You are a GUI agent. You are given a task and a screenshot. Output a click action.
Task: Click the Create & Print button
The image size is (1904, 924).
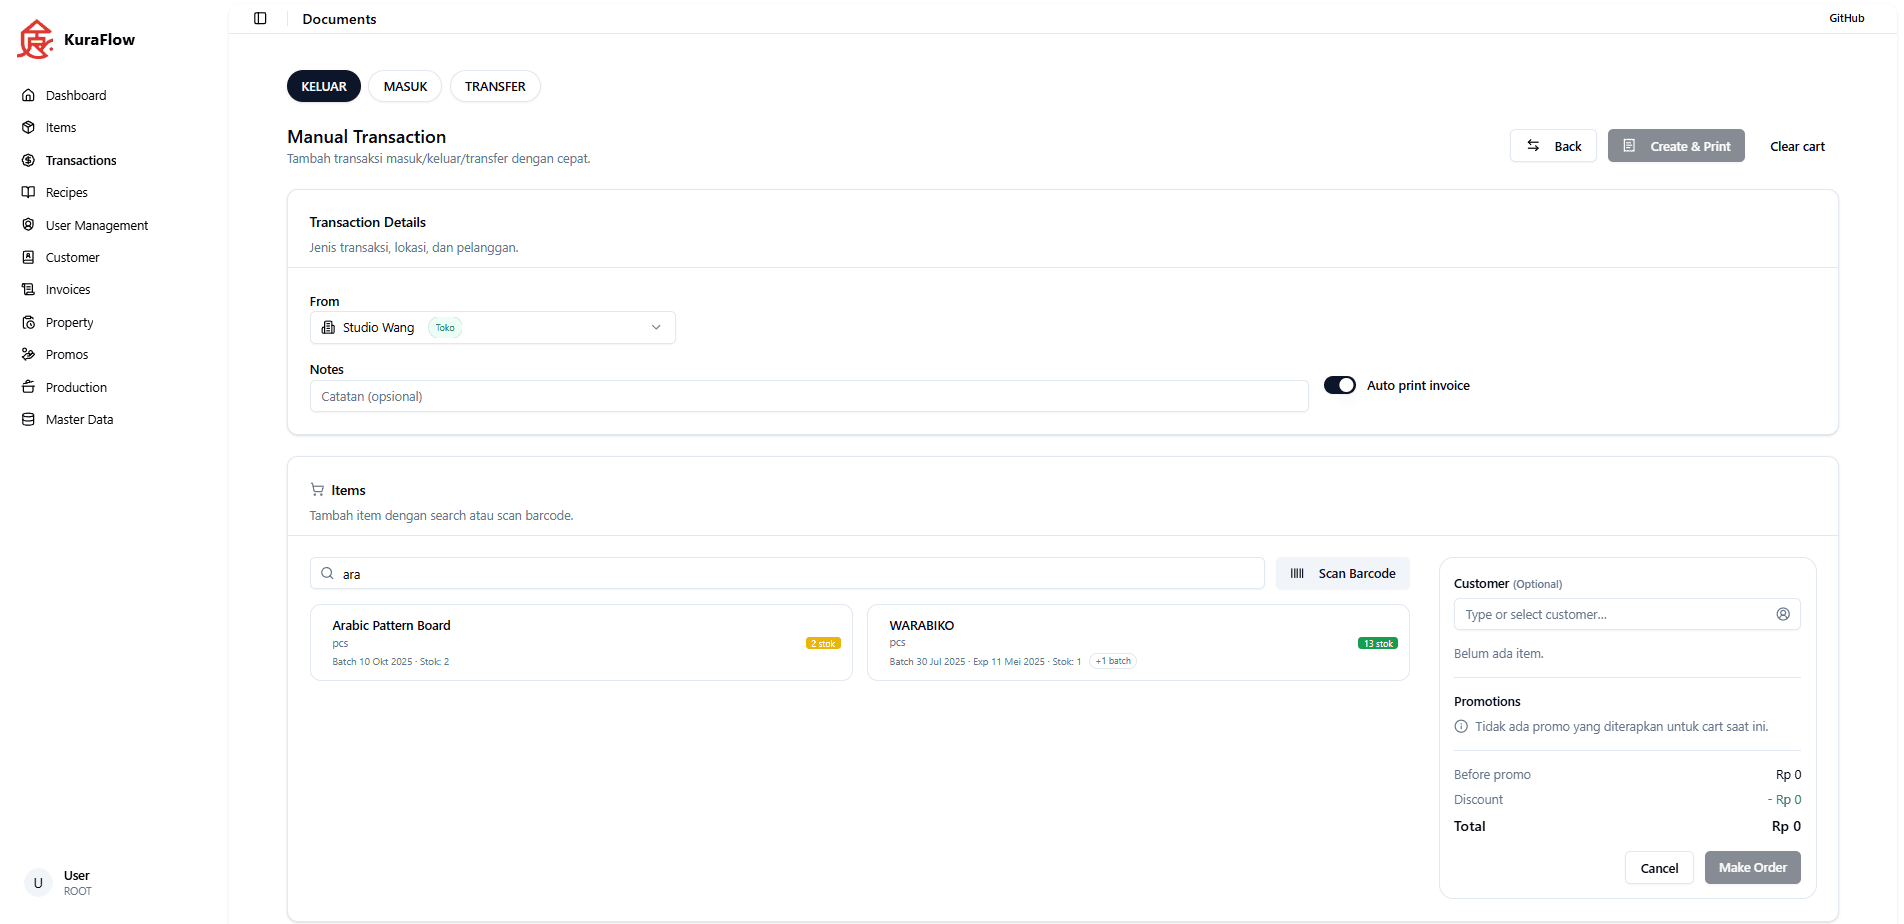[1676, 146]
